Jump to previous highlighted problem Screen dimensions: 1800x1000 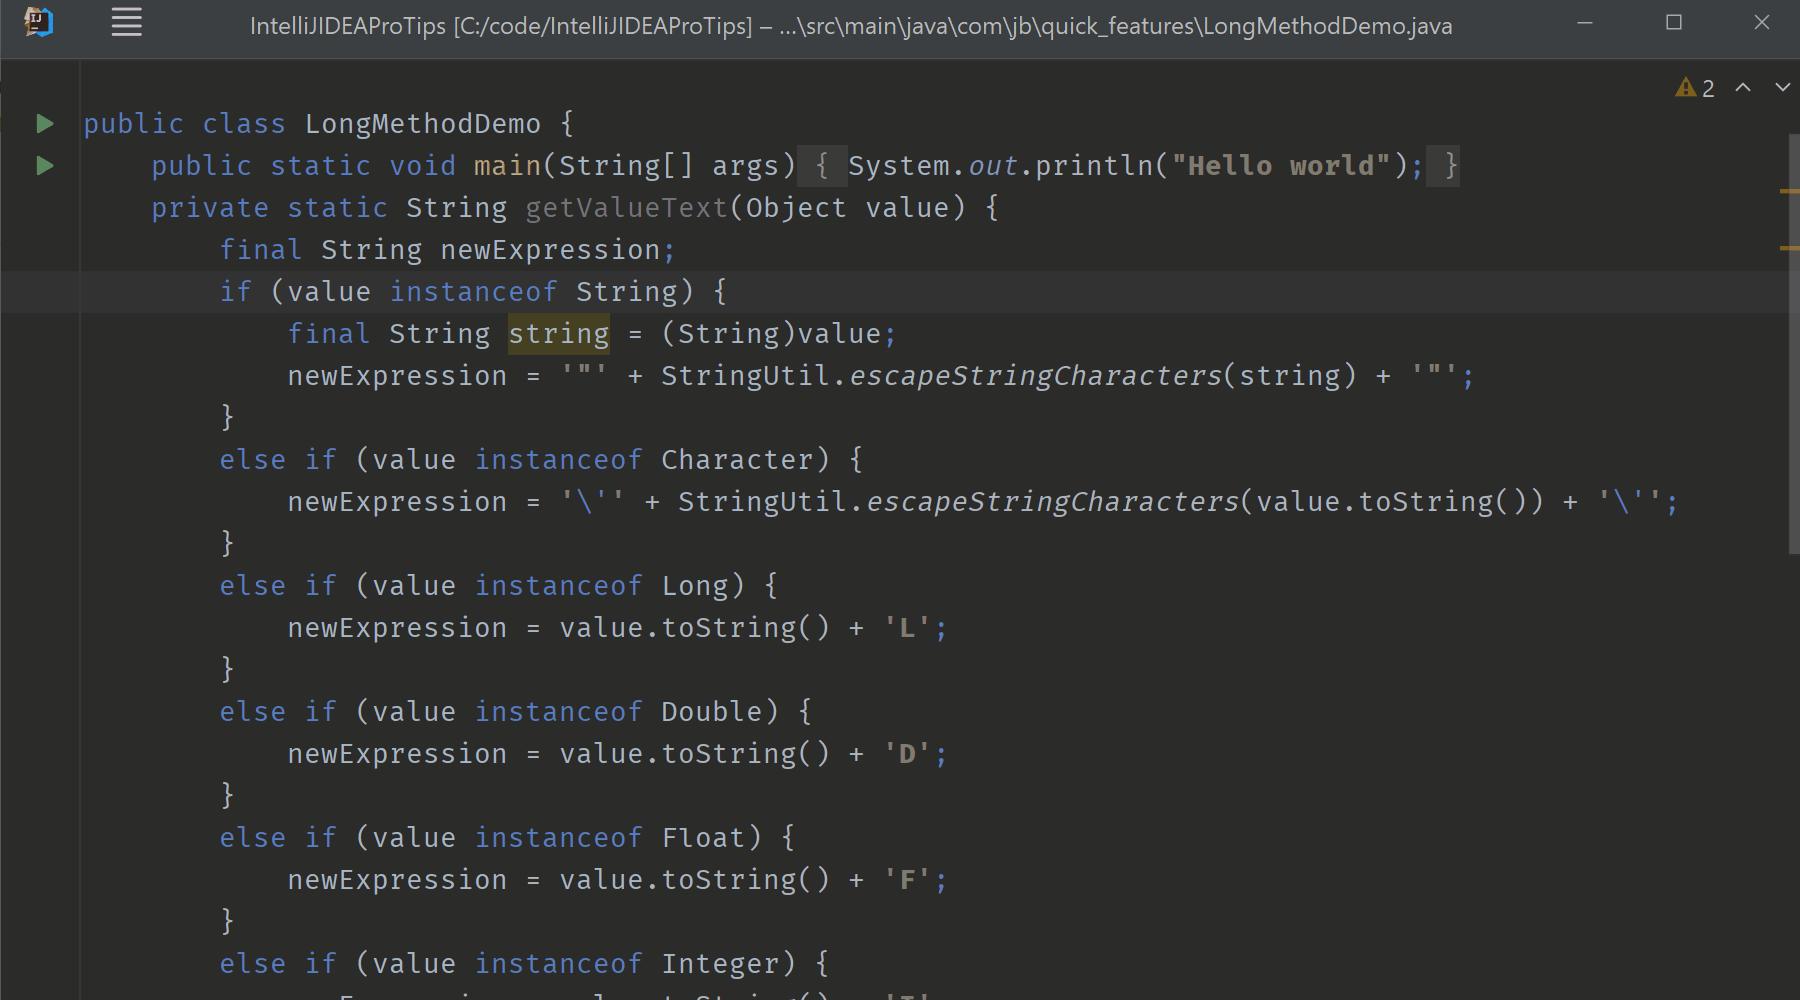[1743, 88]
